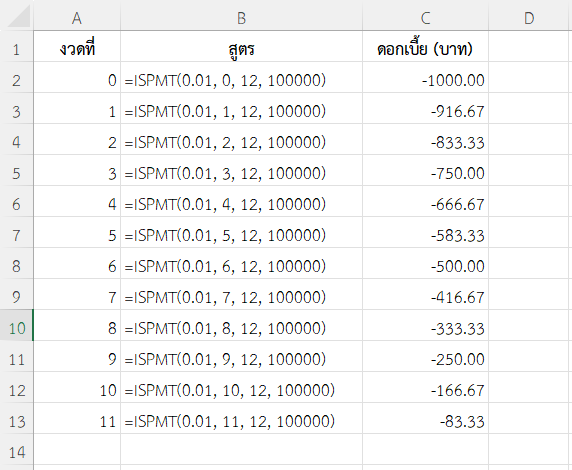572x470 pixels.
Task: Select cell with formula ISPMT(0.01, 6, 12, 100000)
Action: point(241,263)
